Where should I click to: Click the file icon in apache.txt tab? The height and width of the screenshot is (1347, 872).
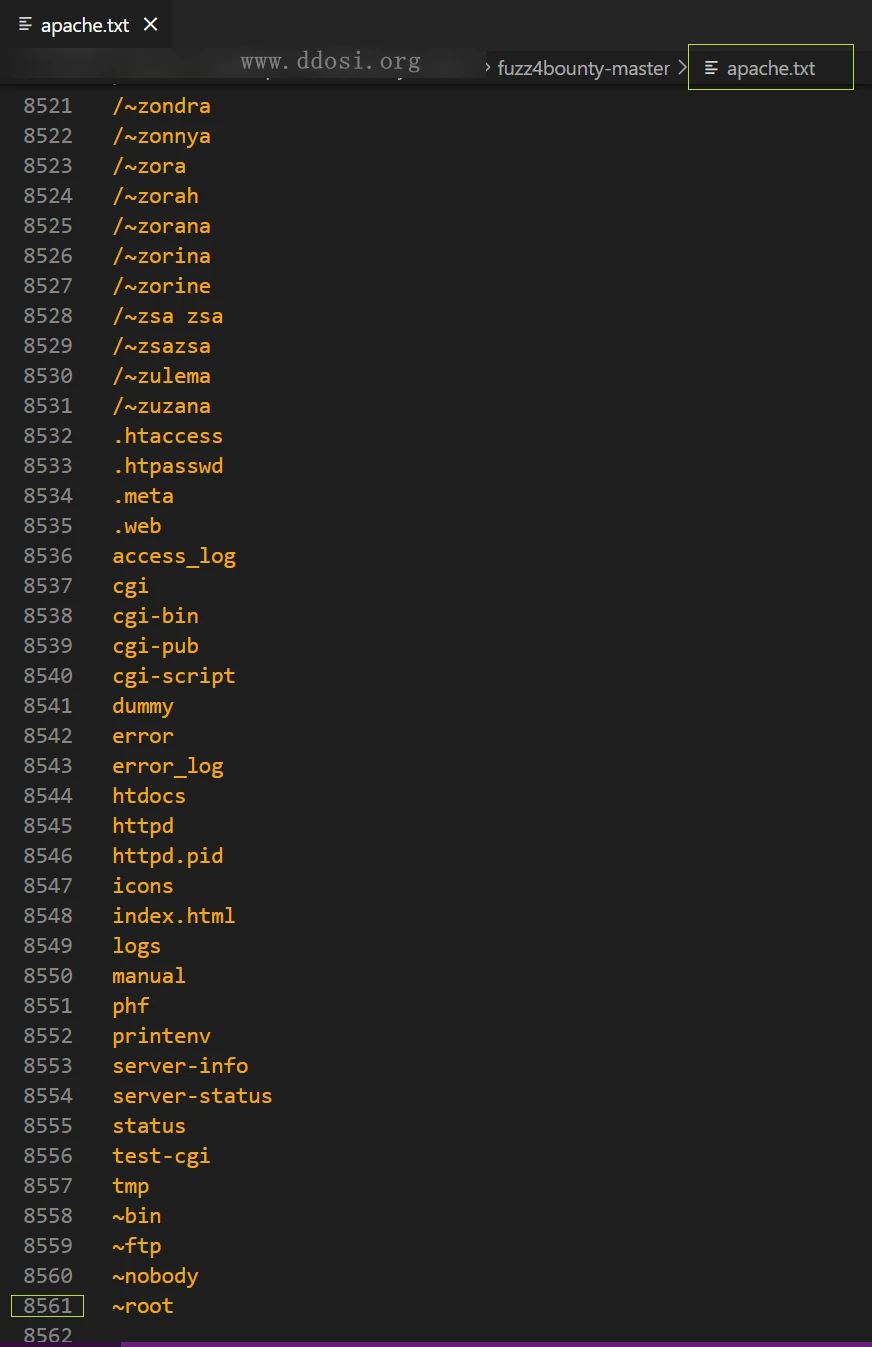pyautogui.click(x=26, y=25)
